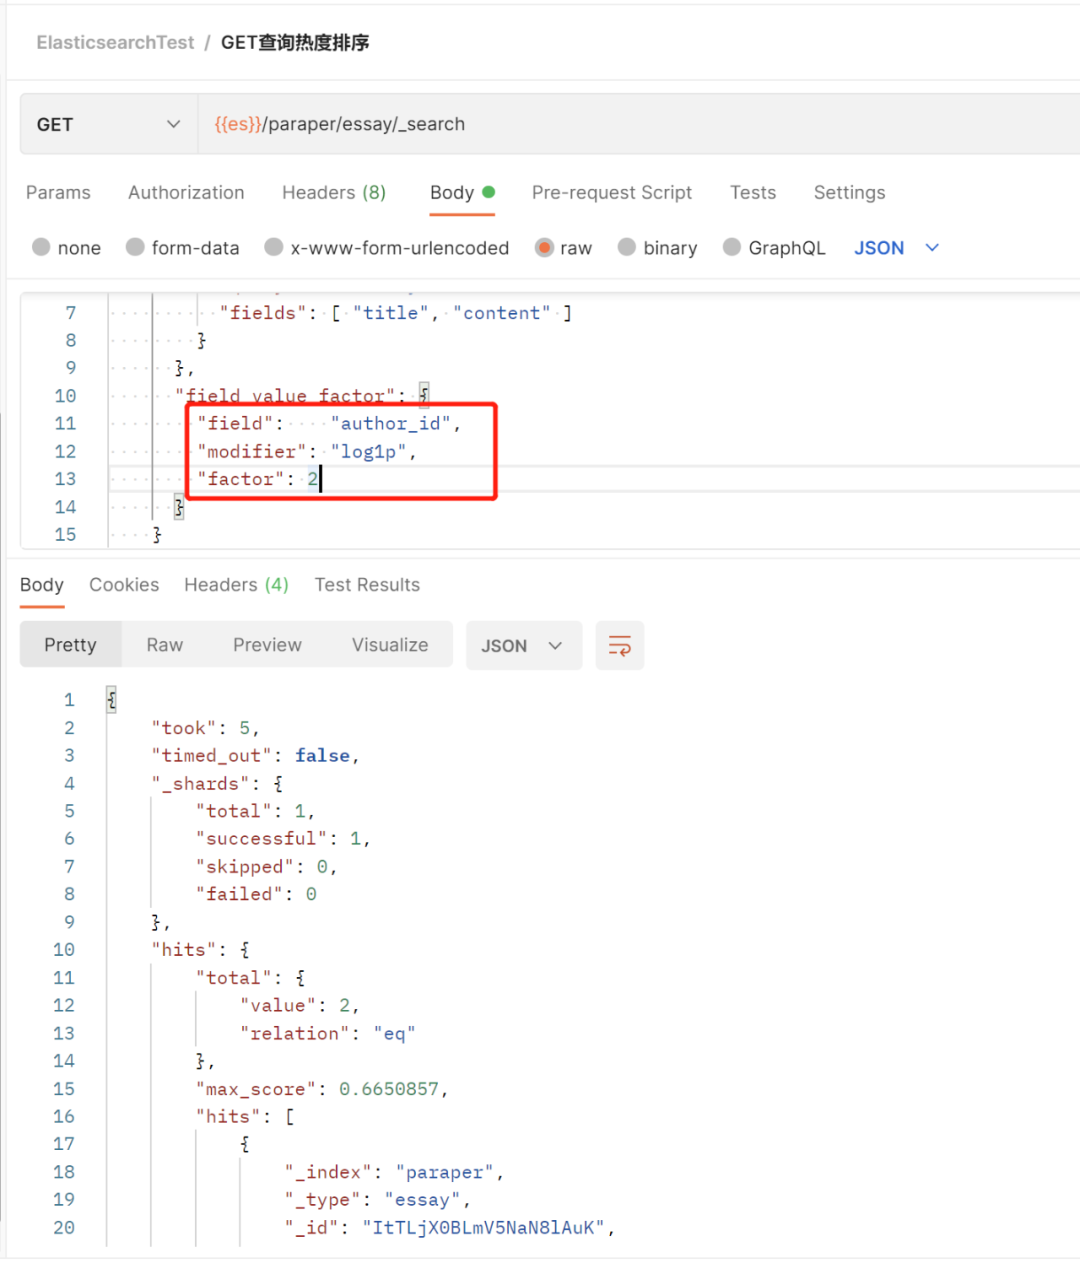Viewport: 1080px width, 1285px height.
Task: Open the Params tab
Action: [58, 192]
